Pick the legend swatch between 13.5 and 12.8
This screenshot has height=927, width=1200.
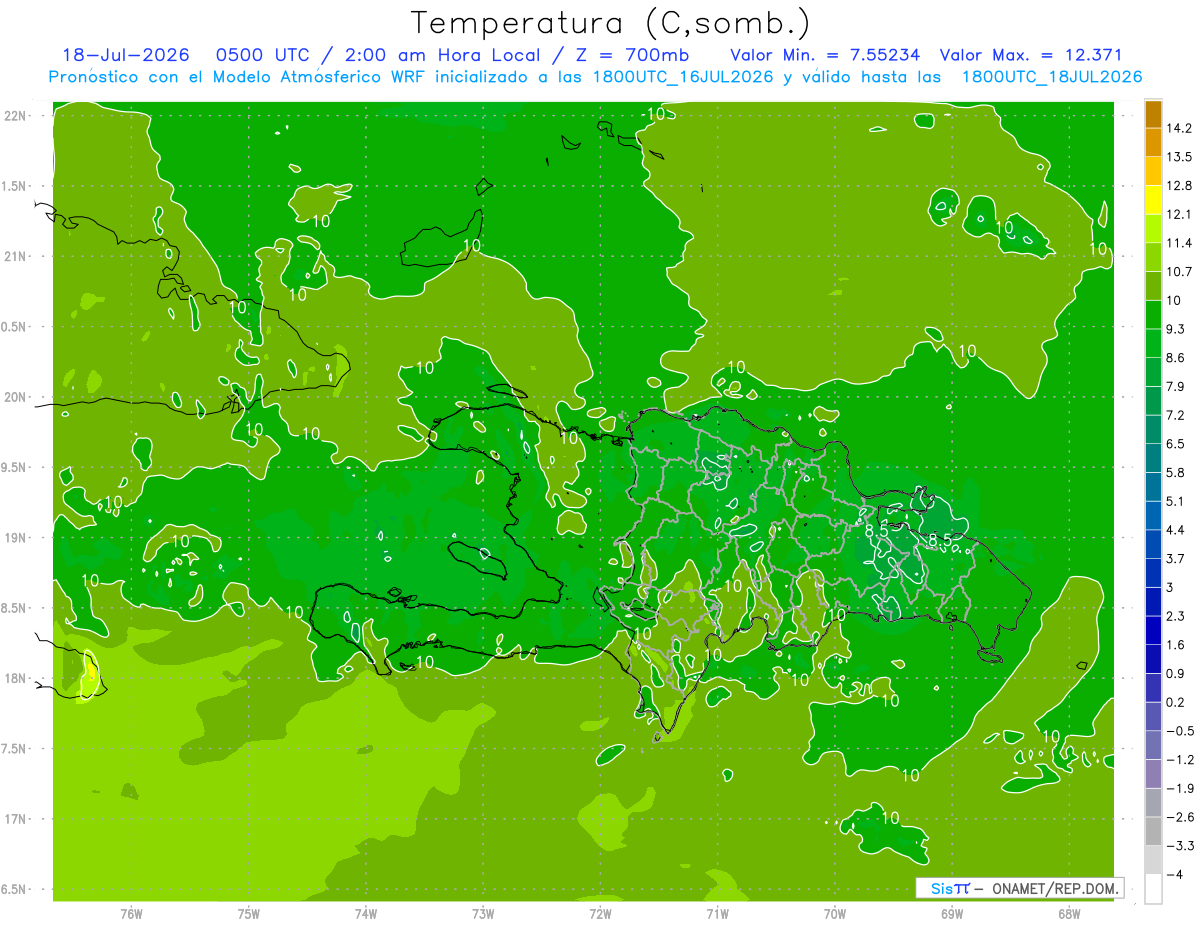click(1153, 171)
